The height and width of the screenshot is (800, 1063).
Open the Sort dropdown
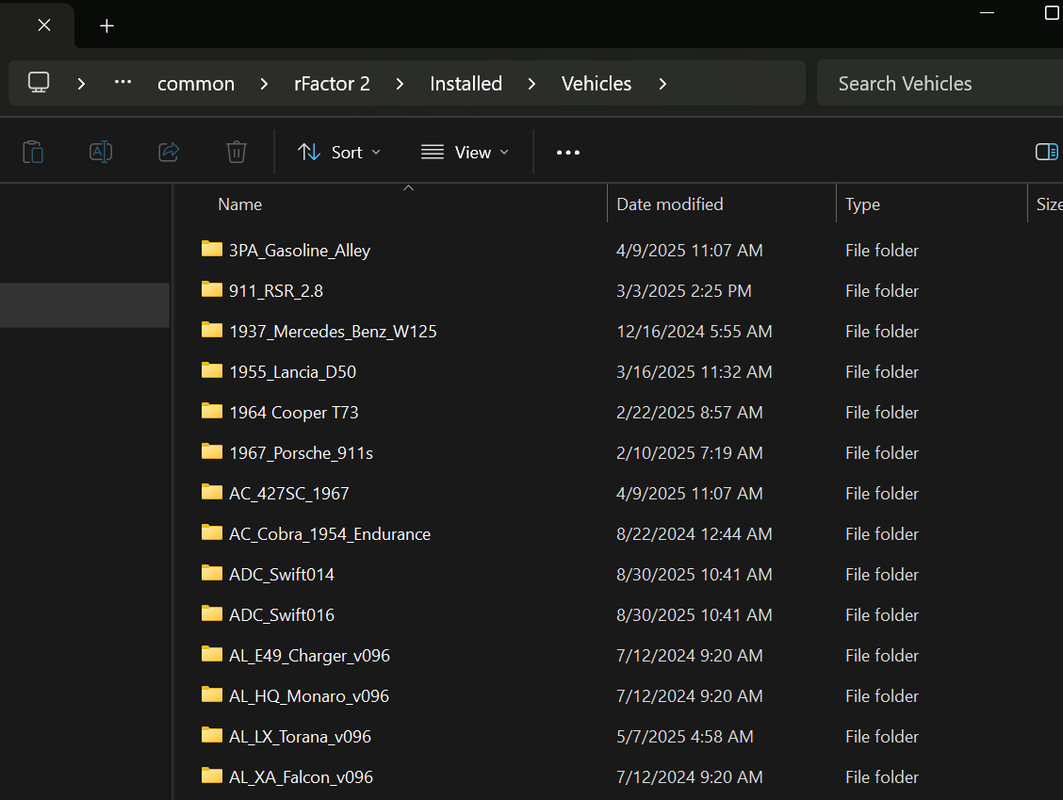click(x=339, y=153)
